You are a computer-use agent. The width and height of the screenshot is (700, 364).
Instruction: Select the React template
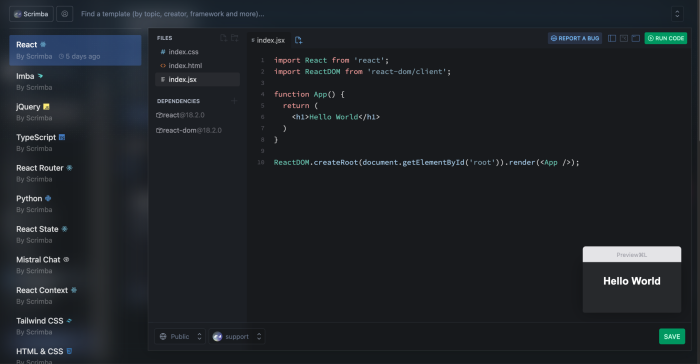(75, 50)
